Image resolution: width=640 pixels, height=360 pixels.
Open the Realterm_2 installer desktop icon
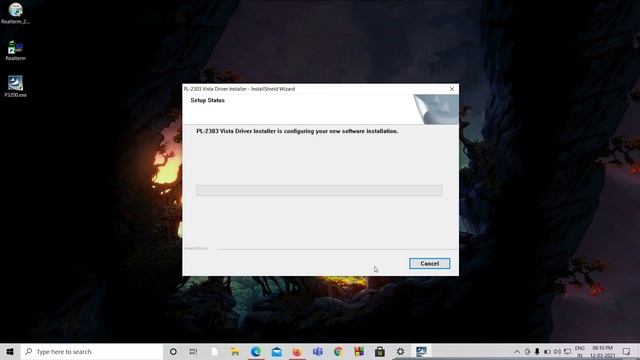pyautogui.click(x=15, y=13)
